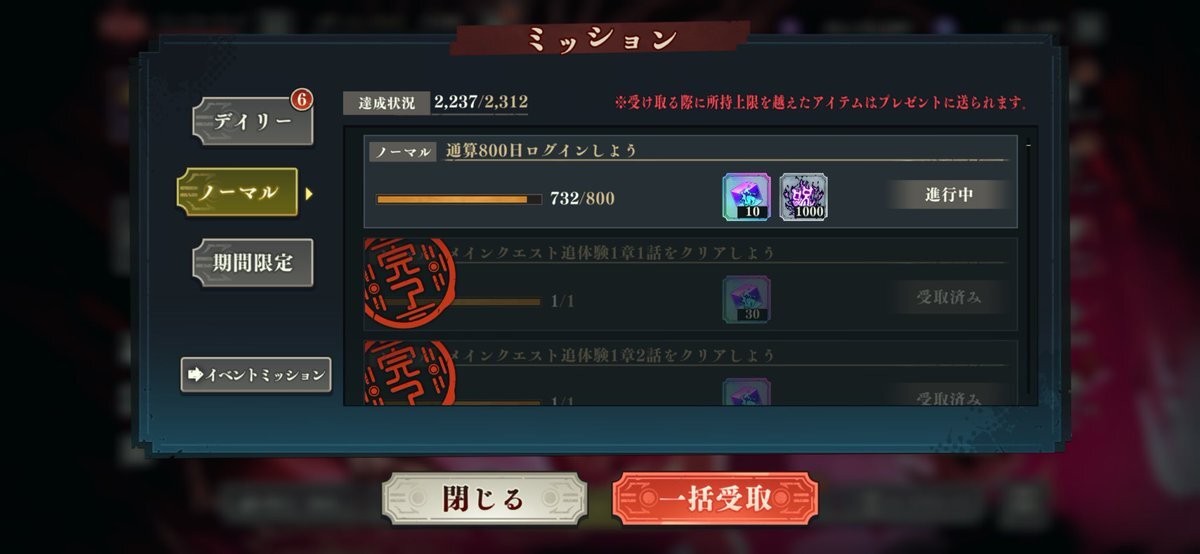Tap the crystal reward icon labeled 30
The width and height of the screenshot is (1200, 554).
[746, 300]
